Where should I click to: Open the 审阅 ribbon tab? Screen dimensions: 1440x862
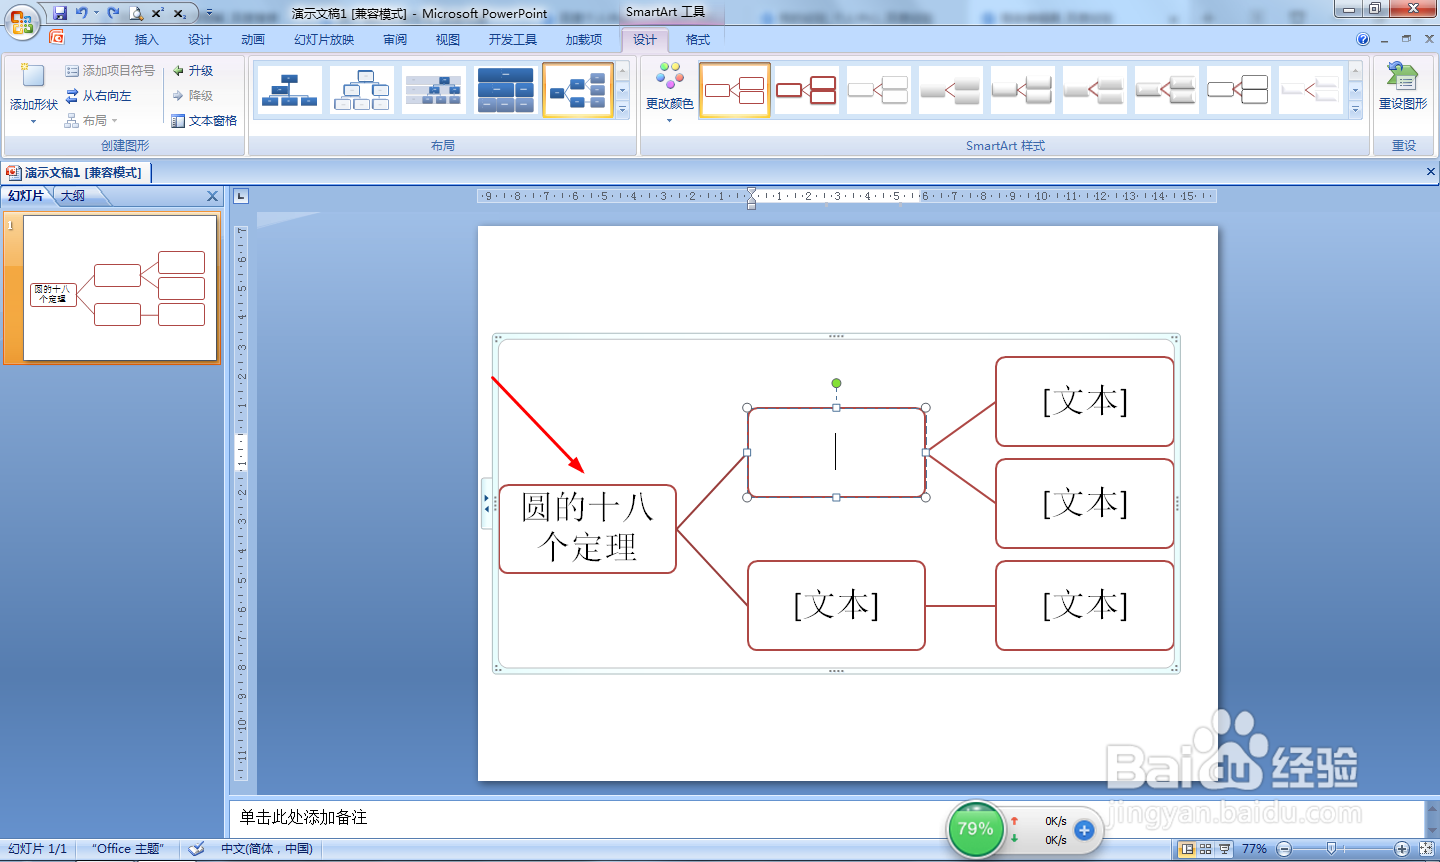click(x=395, y=40)
